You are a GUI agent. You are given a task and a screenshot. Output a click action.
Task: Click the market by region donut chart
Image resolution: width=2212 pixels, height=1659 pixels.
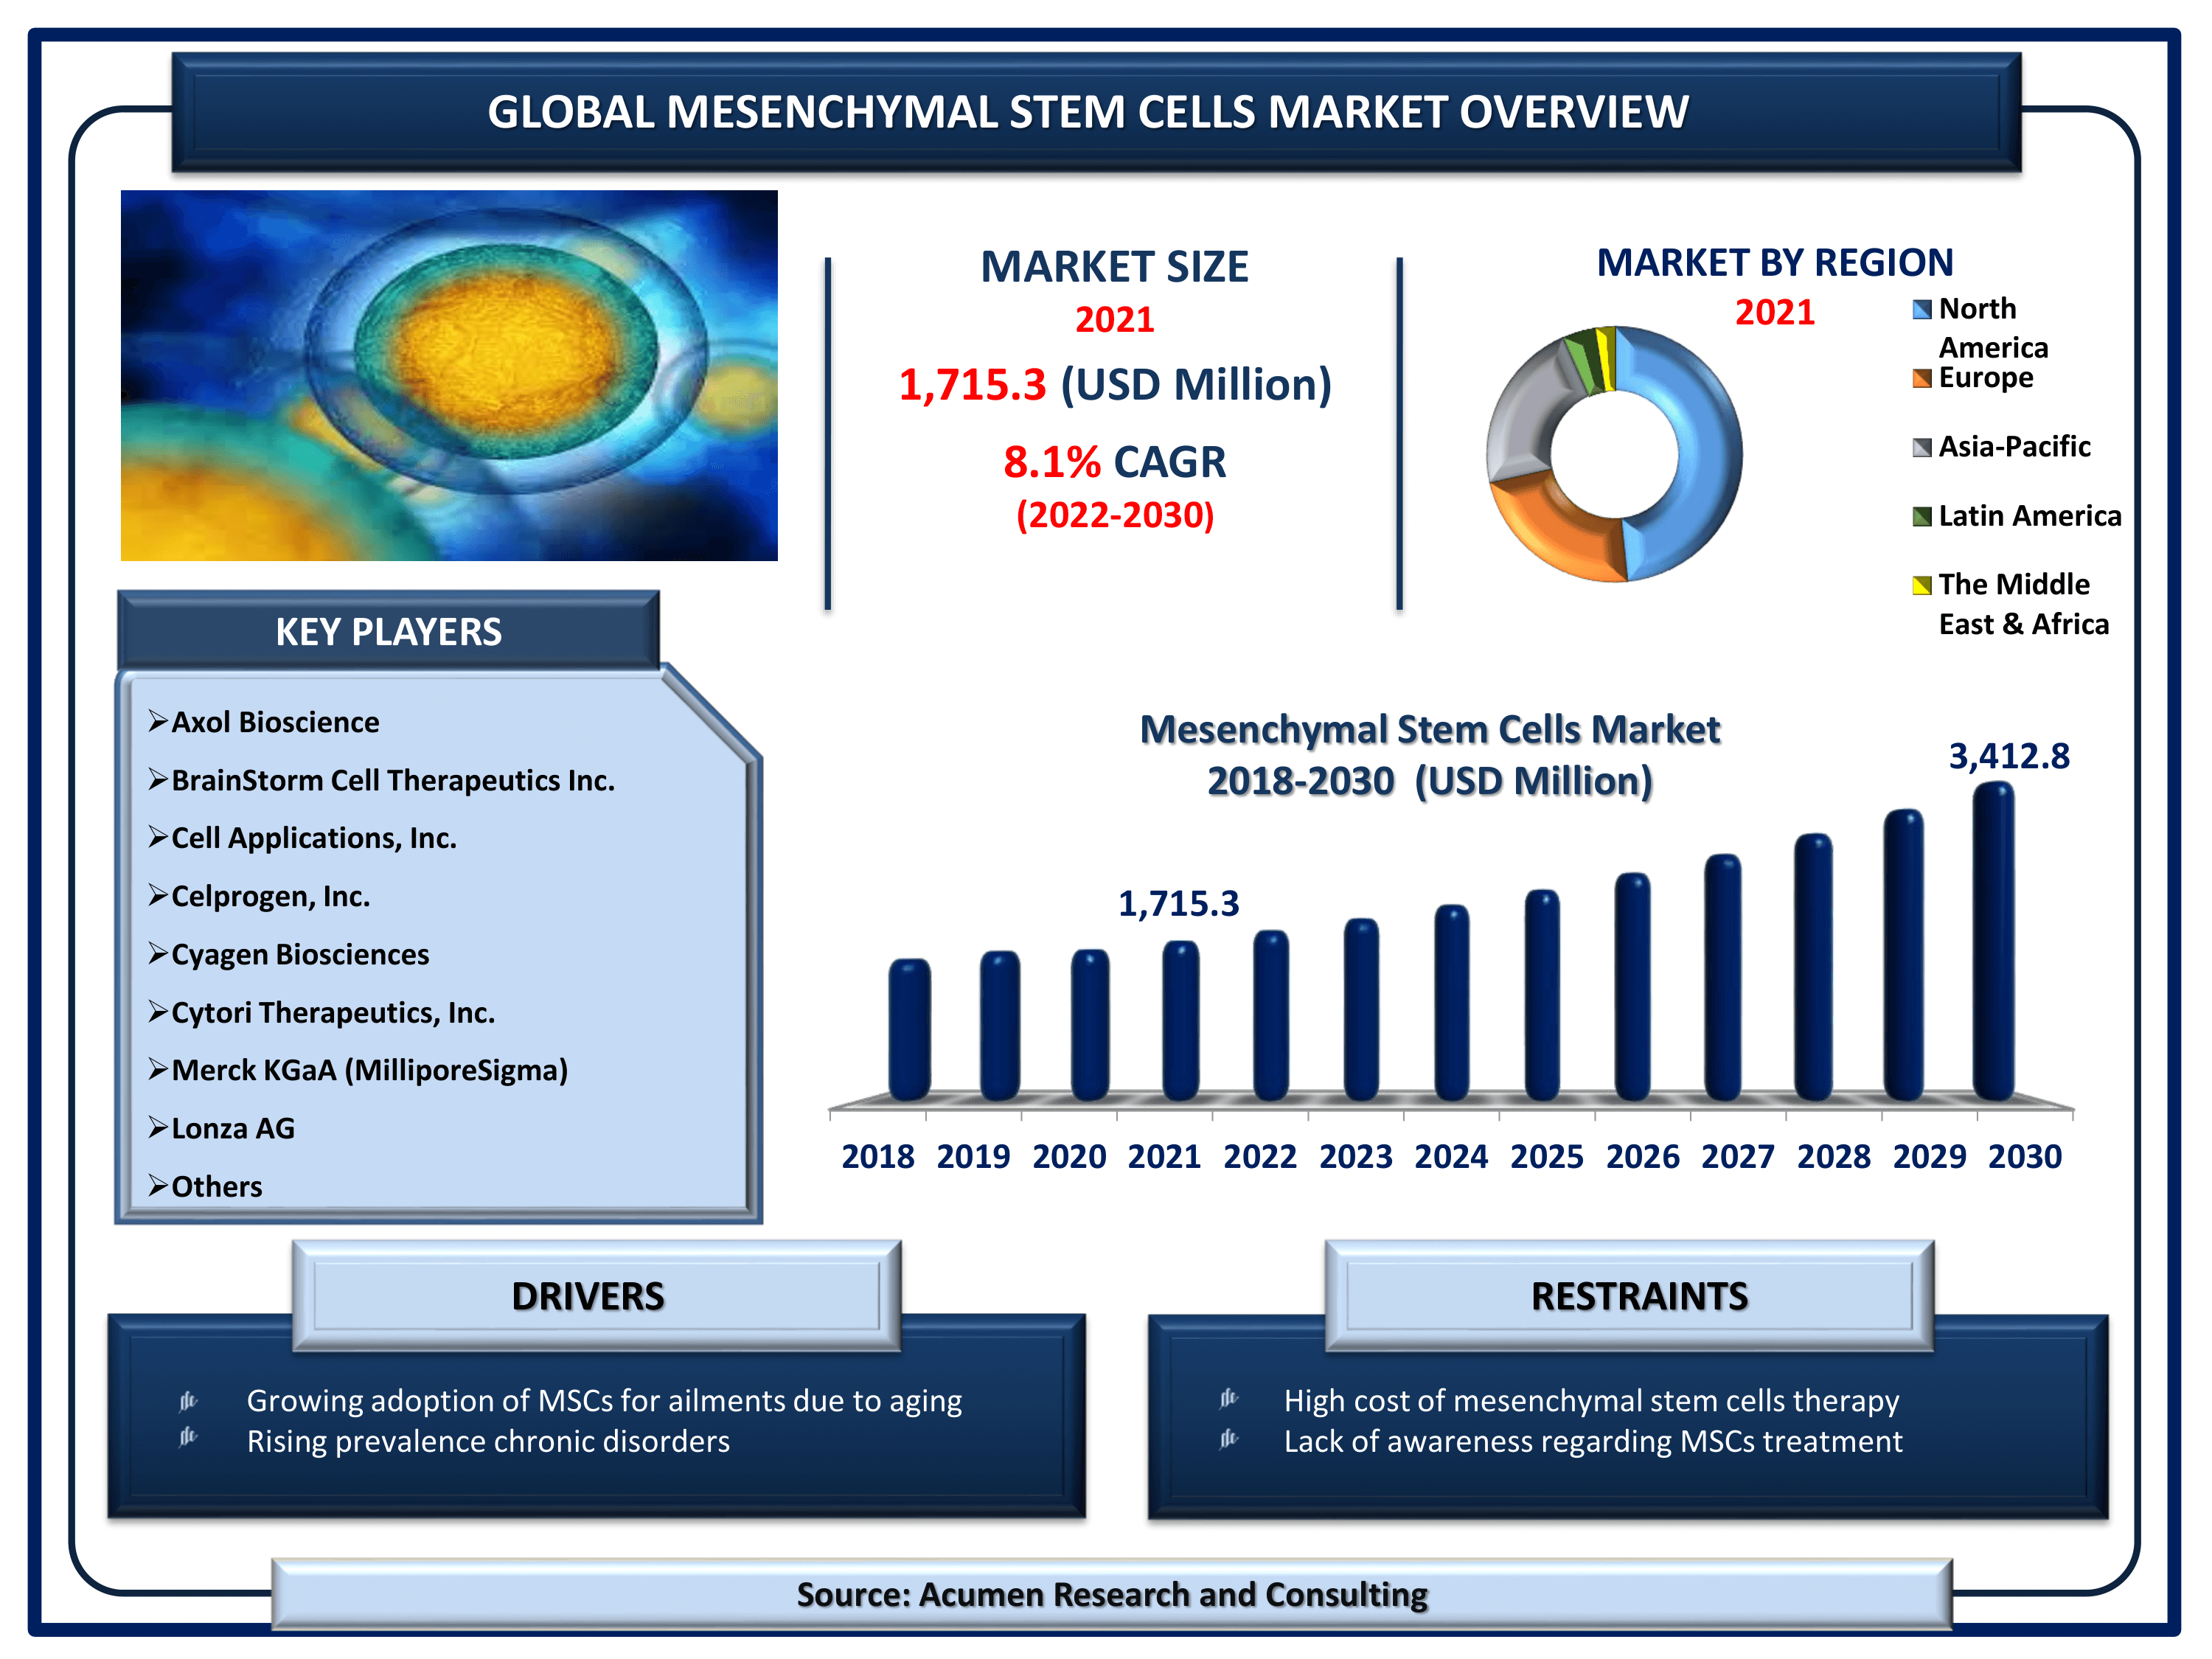(x=1613, y=453)
